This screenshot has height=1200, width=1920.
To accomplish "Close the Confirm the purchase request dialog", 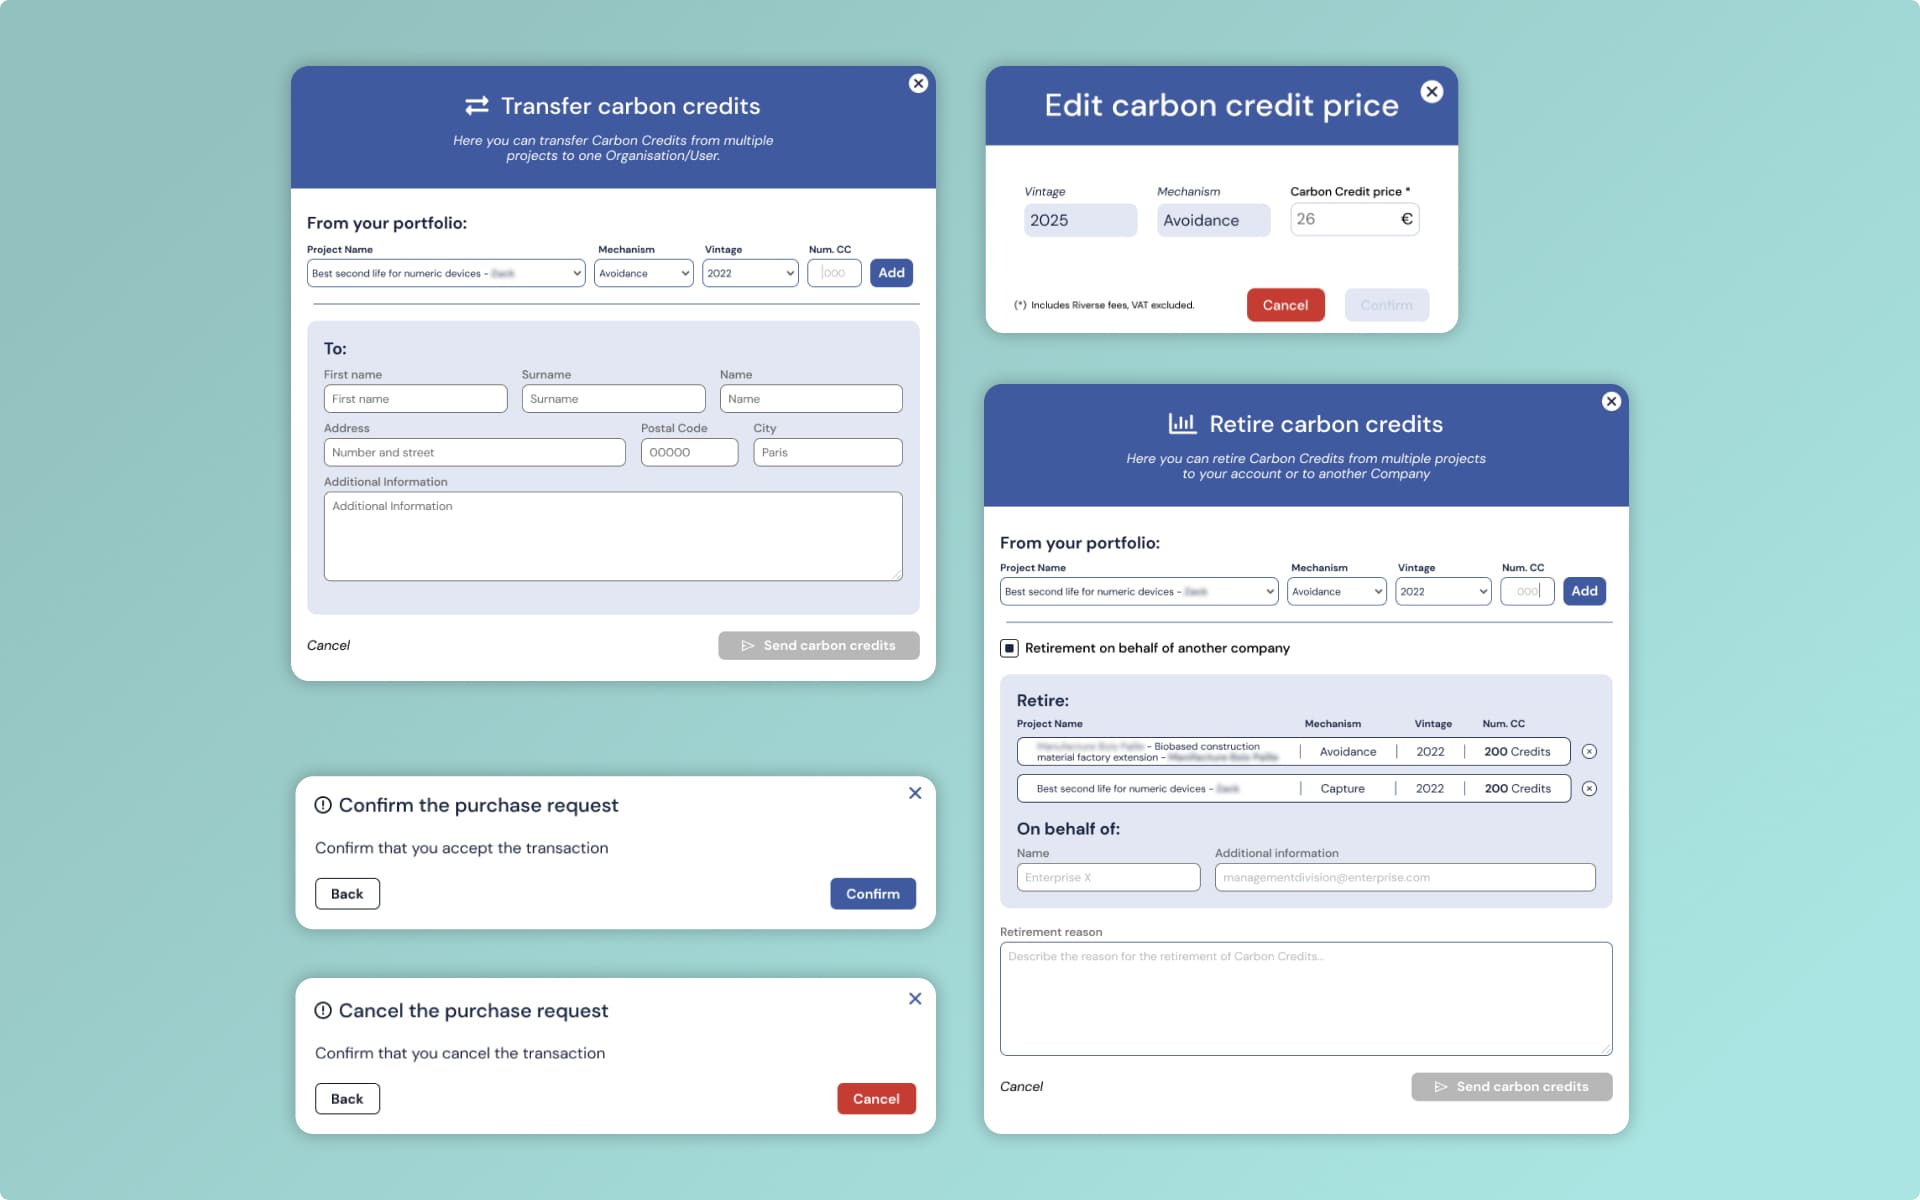I will [x=914, y=793].
